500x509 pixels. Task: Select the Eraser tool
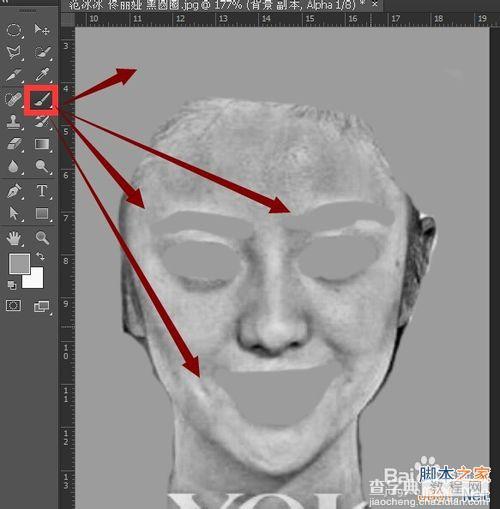click(14, 144)
